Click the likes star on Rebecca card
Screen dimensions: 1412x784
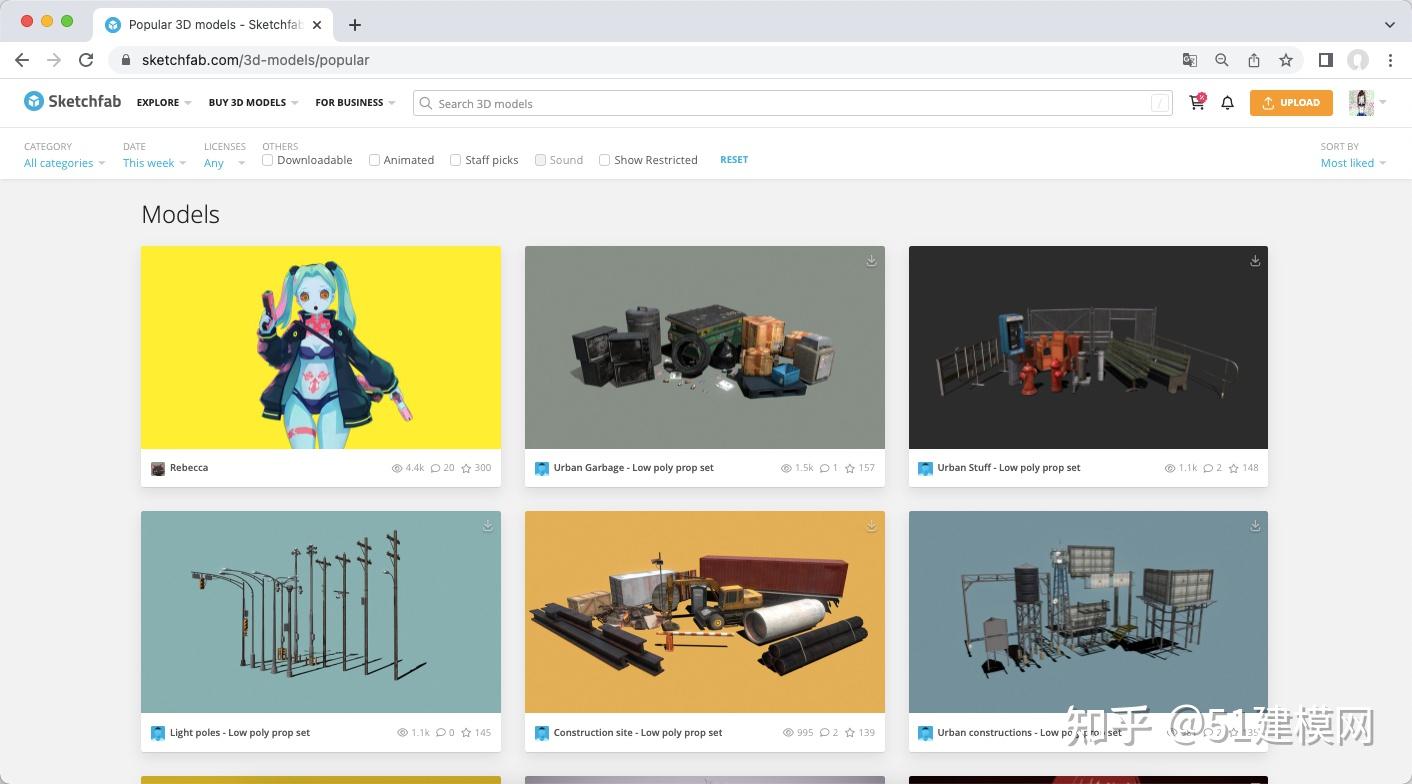click(466, 468)
